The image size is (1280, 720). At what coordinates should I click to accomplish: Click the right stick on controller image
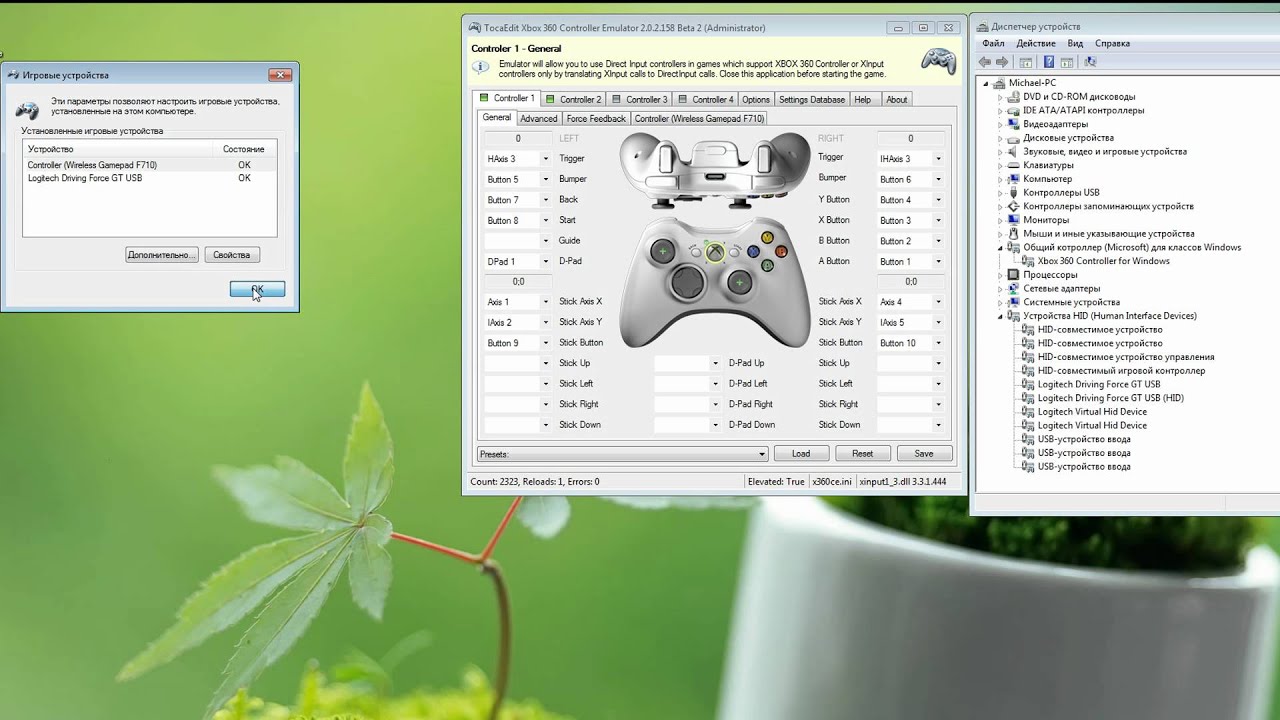(739, 283)
